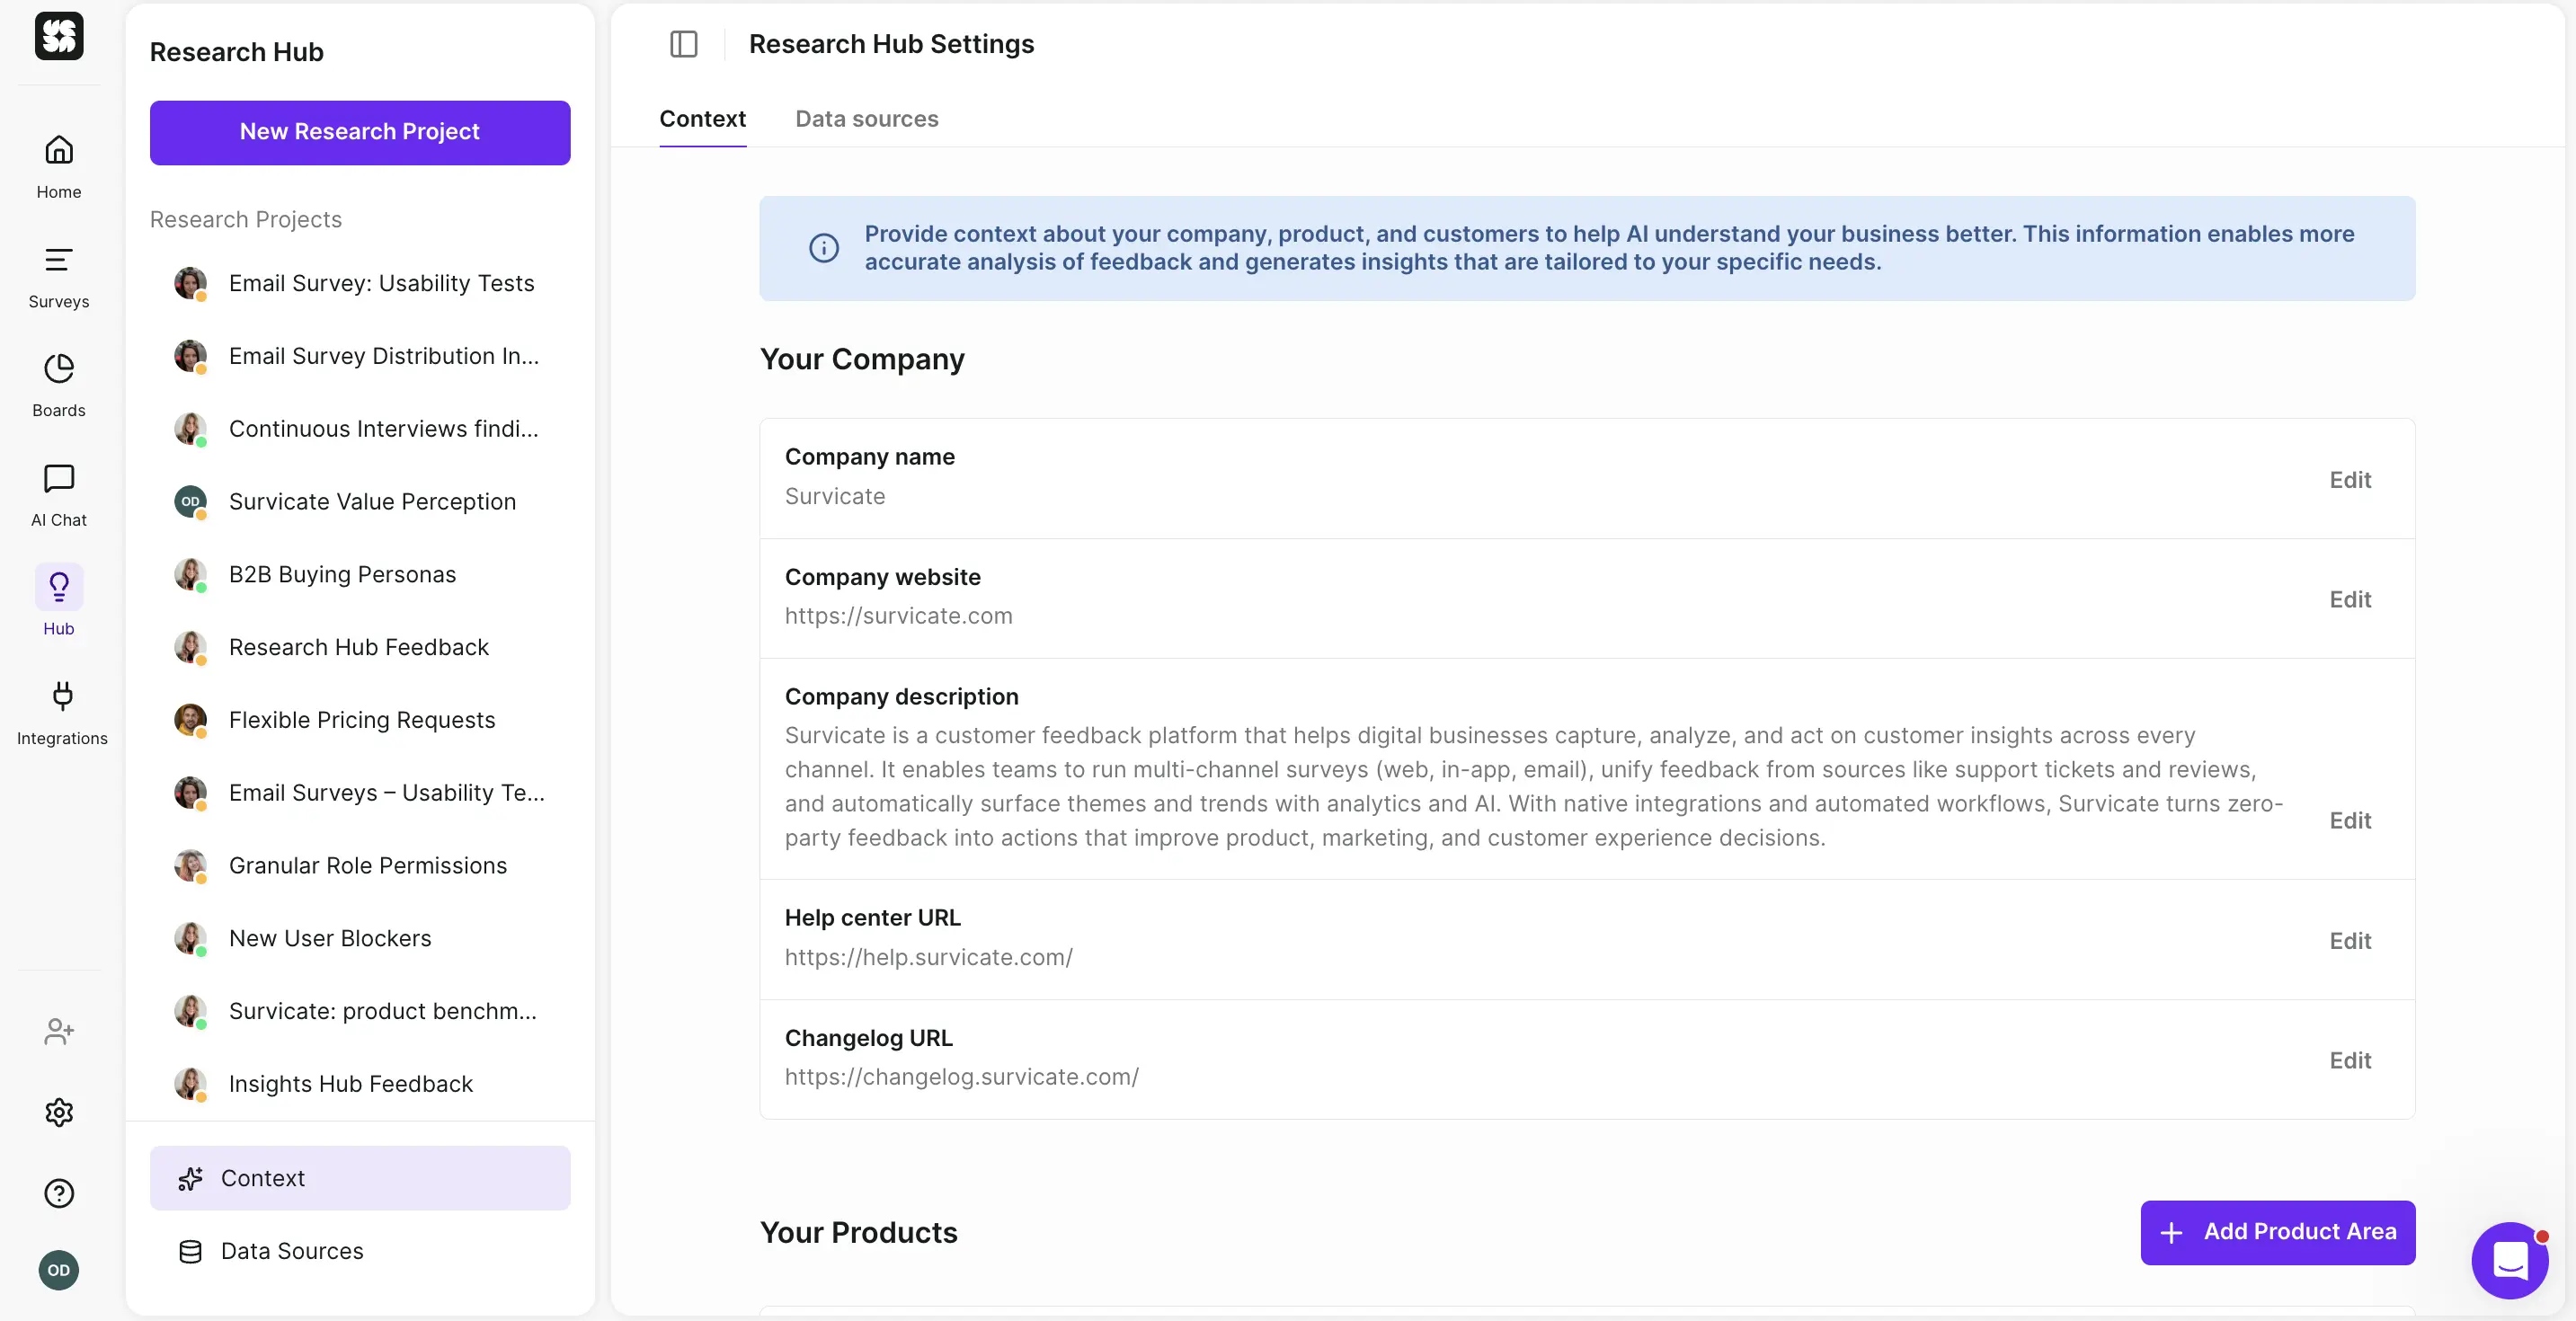
Task: Open B2B Buying Personas project
Action: tap(360, 574)
